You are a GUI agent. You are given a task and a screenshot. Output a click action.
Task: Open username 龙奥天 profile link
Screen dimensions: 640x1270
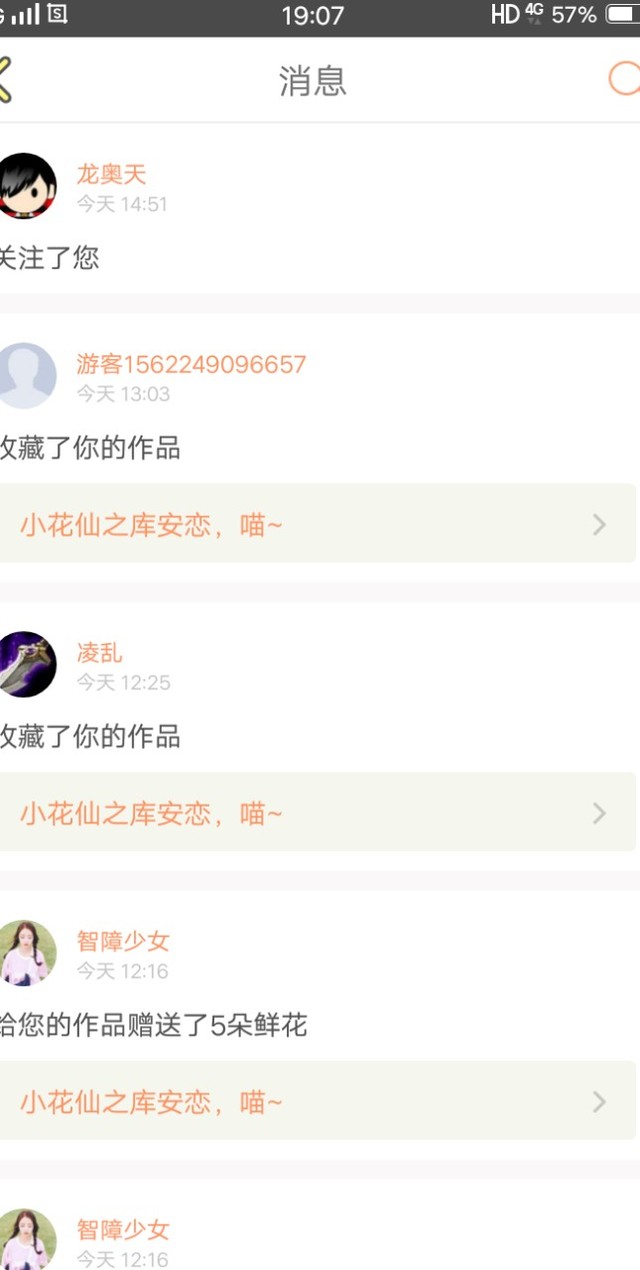112,174
